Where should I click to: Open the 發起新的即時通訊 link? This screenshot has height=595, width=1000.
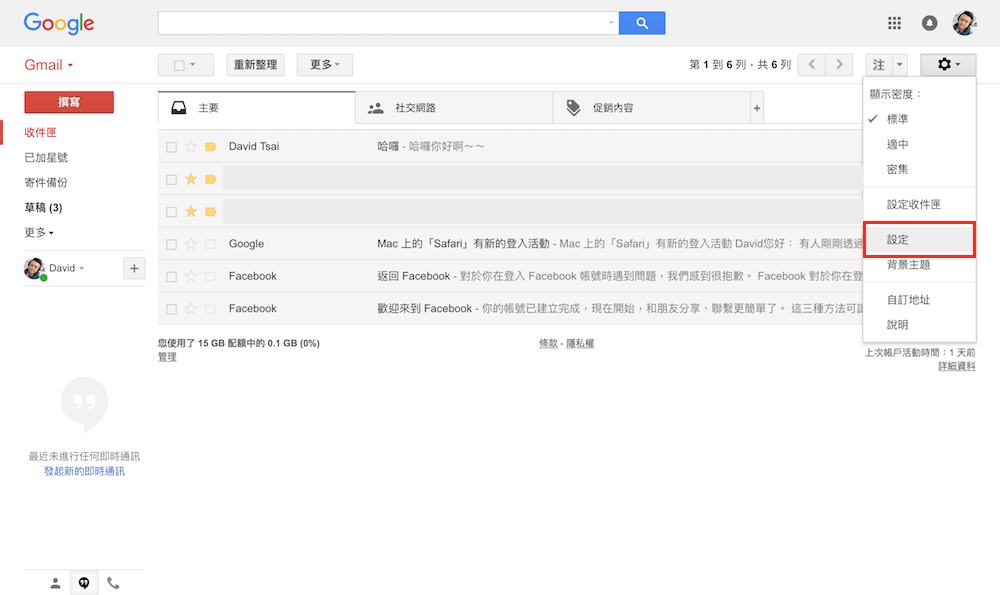[x=83, y=470]
